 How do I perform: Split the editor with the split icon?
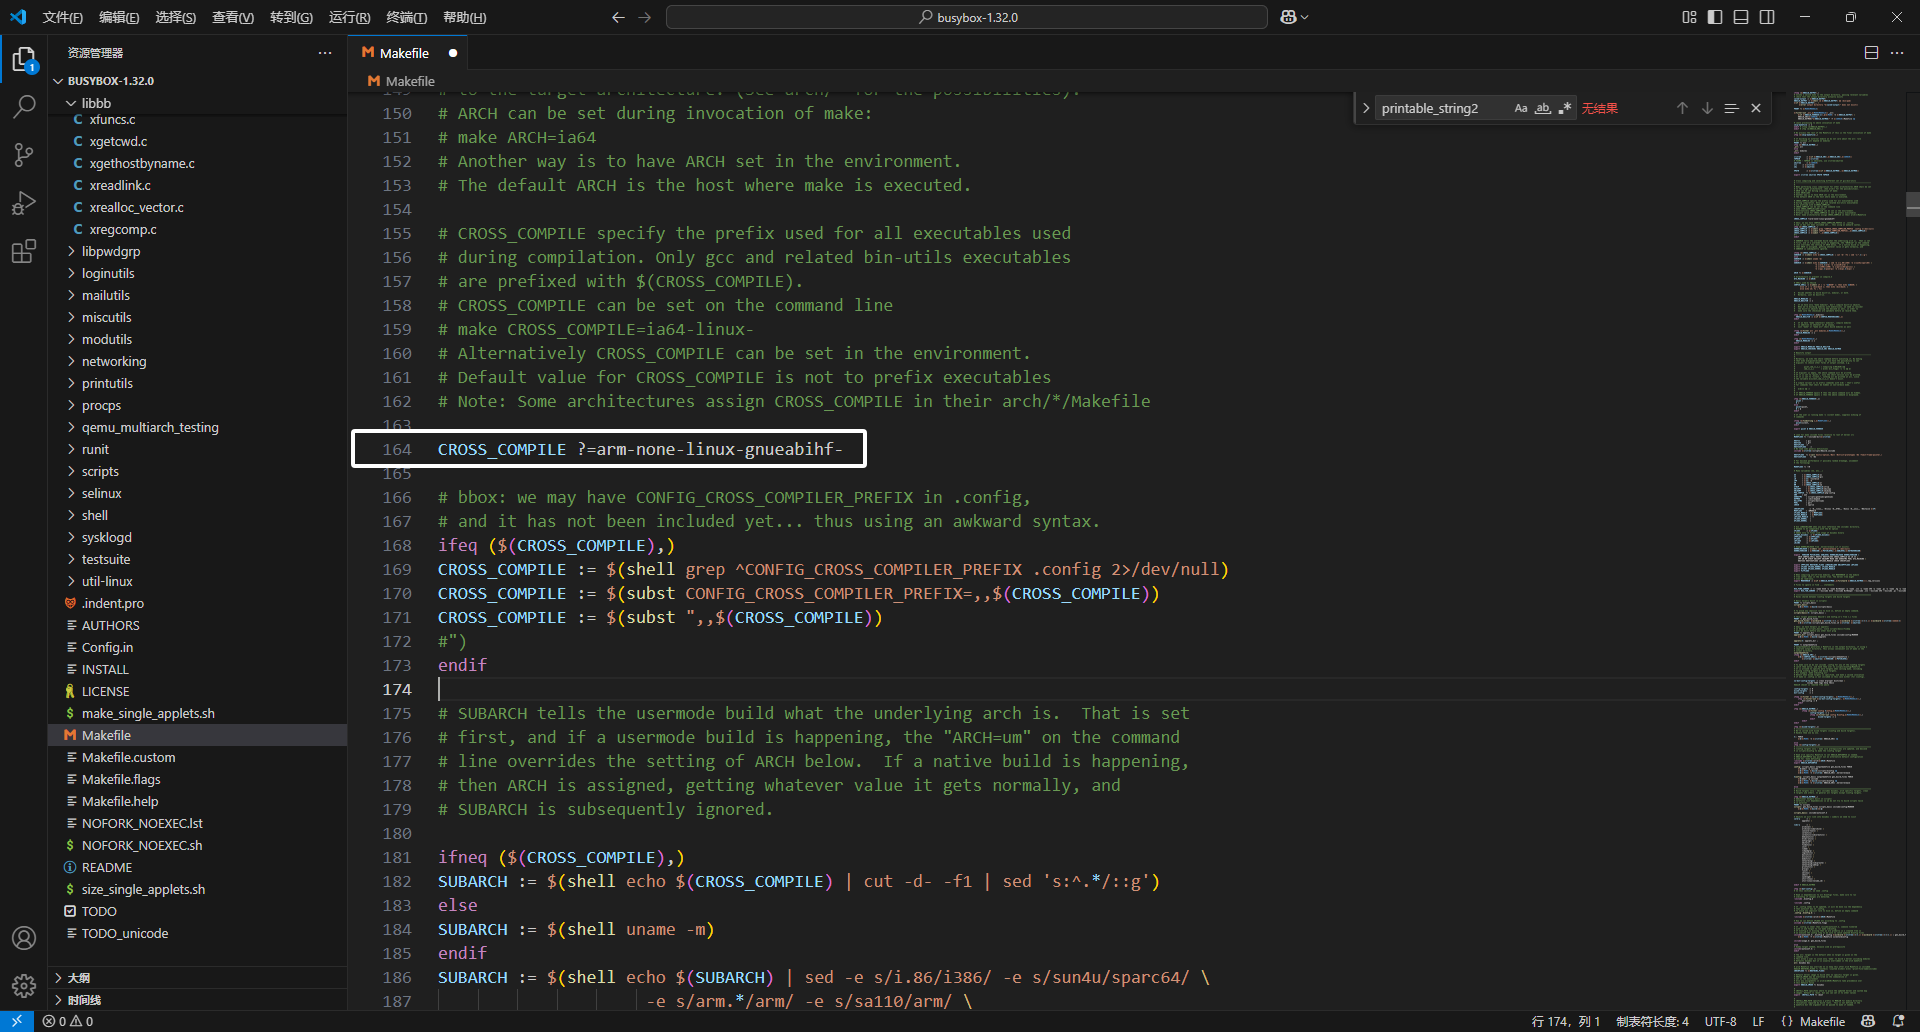tap(1871, 53)
